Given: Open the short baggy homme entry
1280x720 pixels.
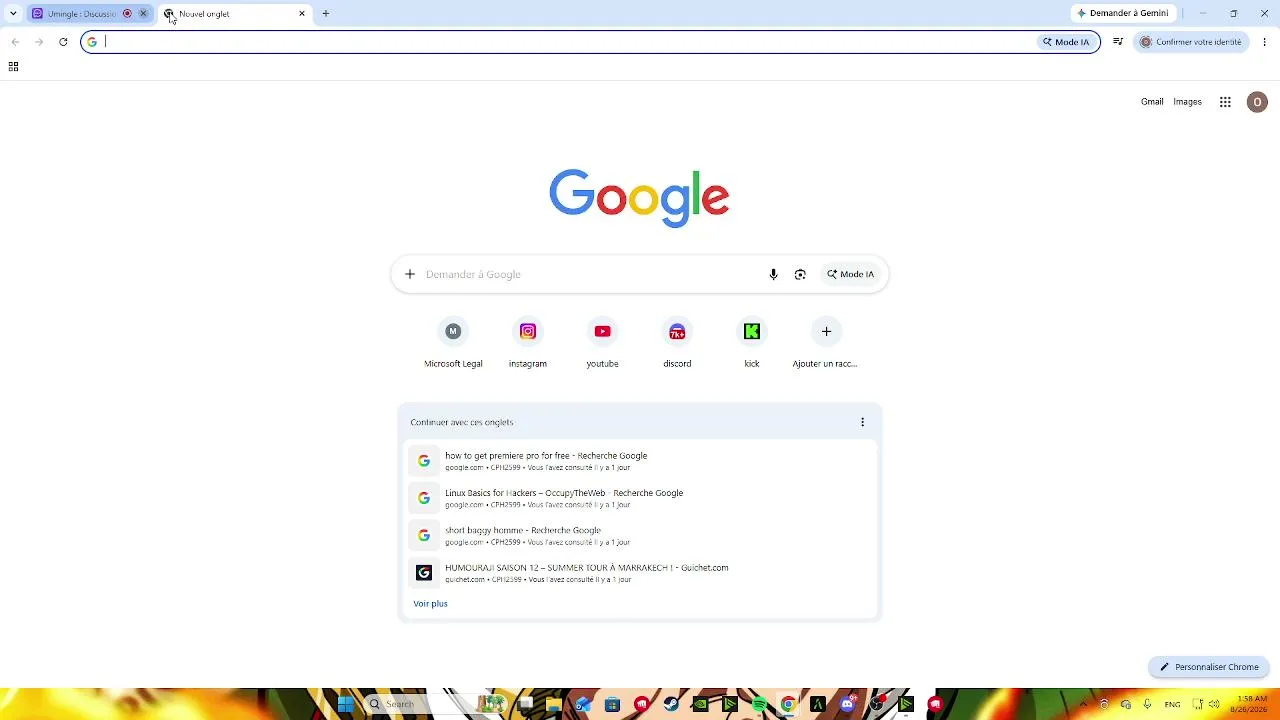Looking at the screenshot, I should click(640, 535).
